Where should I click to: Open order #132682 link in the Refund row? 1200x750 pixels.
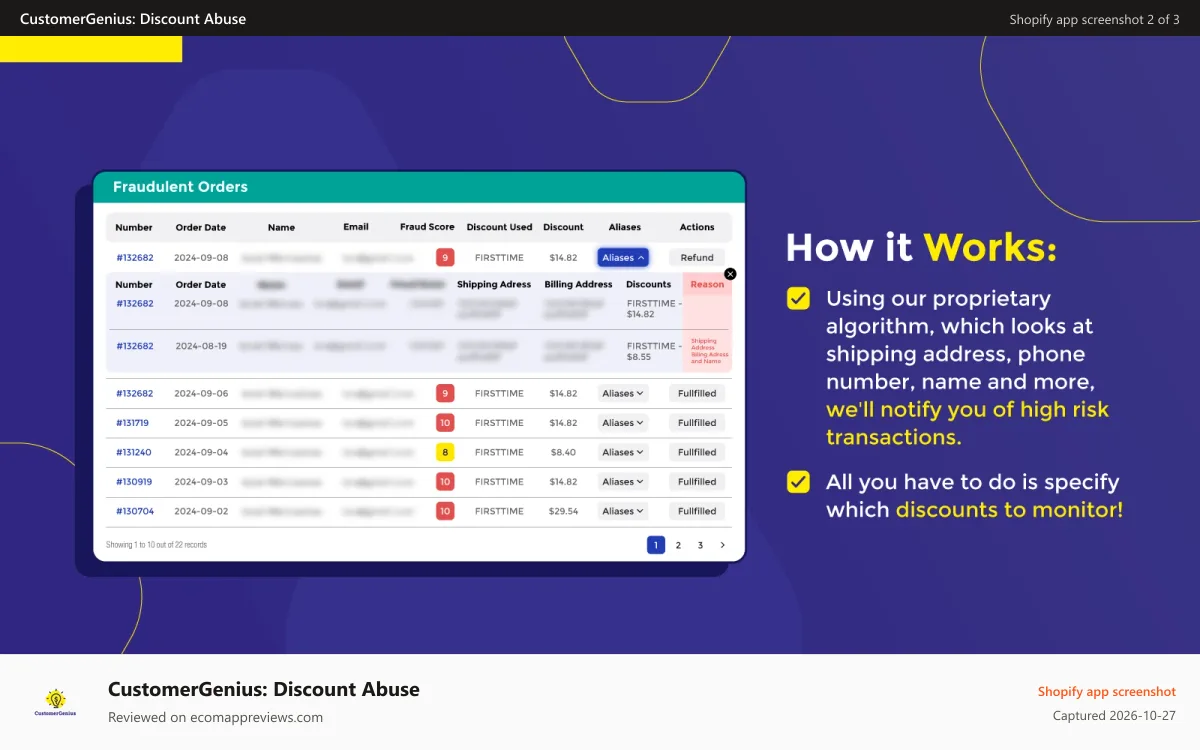click(x=135, y=258)
